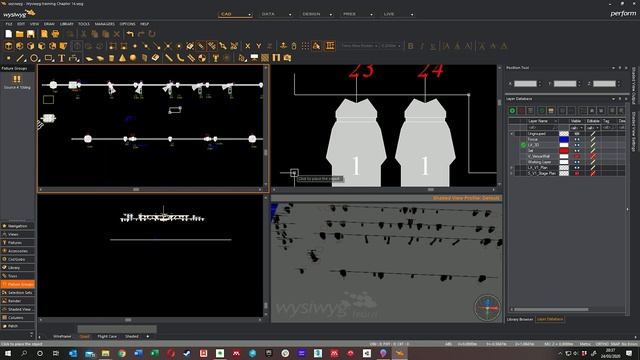Click the dotted grid snap icon
640x360 pixels.
tap(305, 46)
